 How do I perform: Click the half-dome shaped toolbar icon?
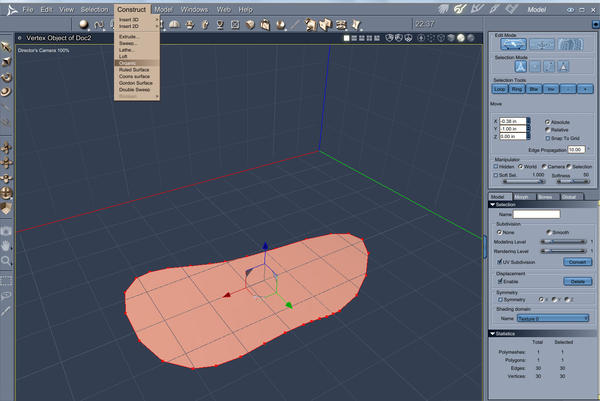174,25
